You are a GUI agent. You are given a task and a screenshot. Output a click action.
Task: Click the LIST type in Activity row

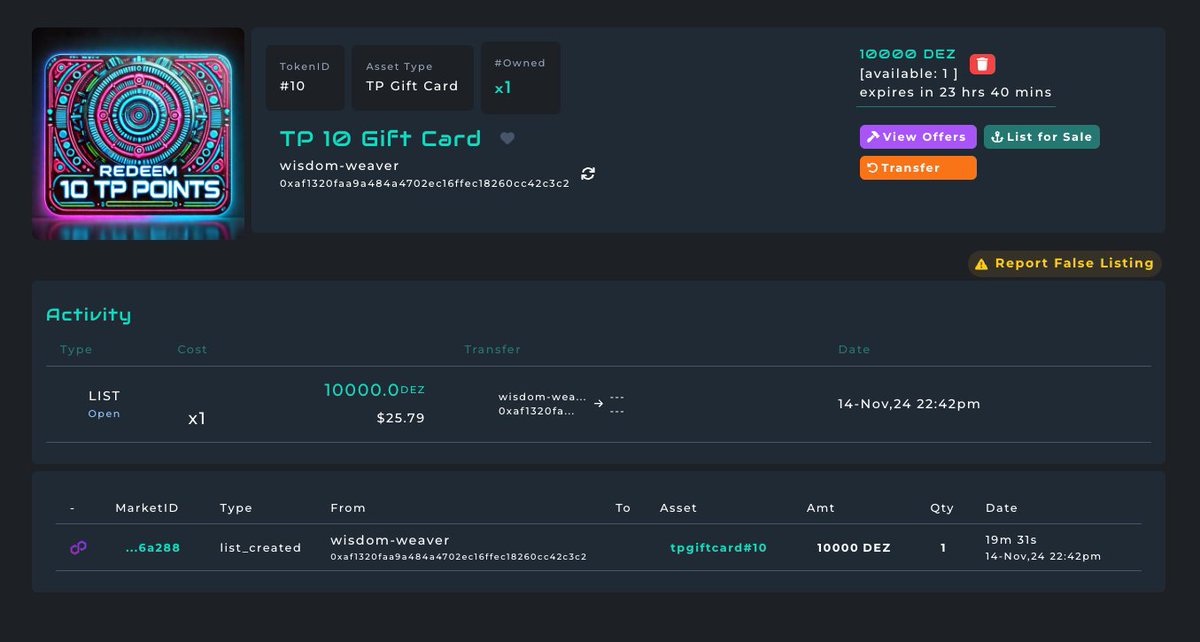coord(104,396)
